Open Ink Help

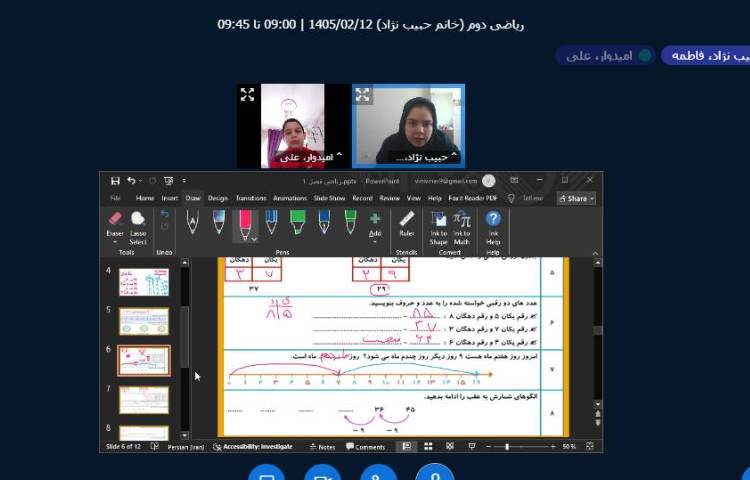click(x=493, y=228)
